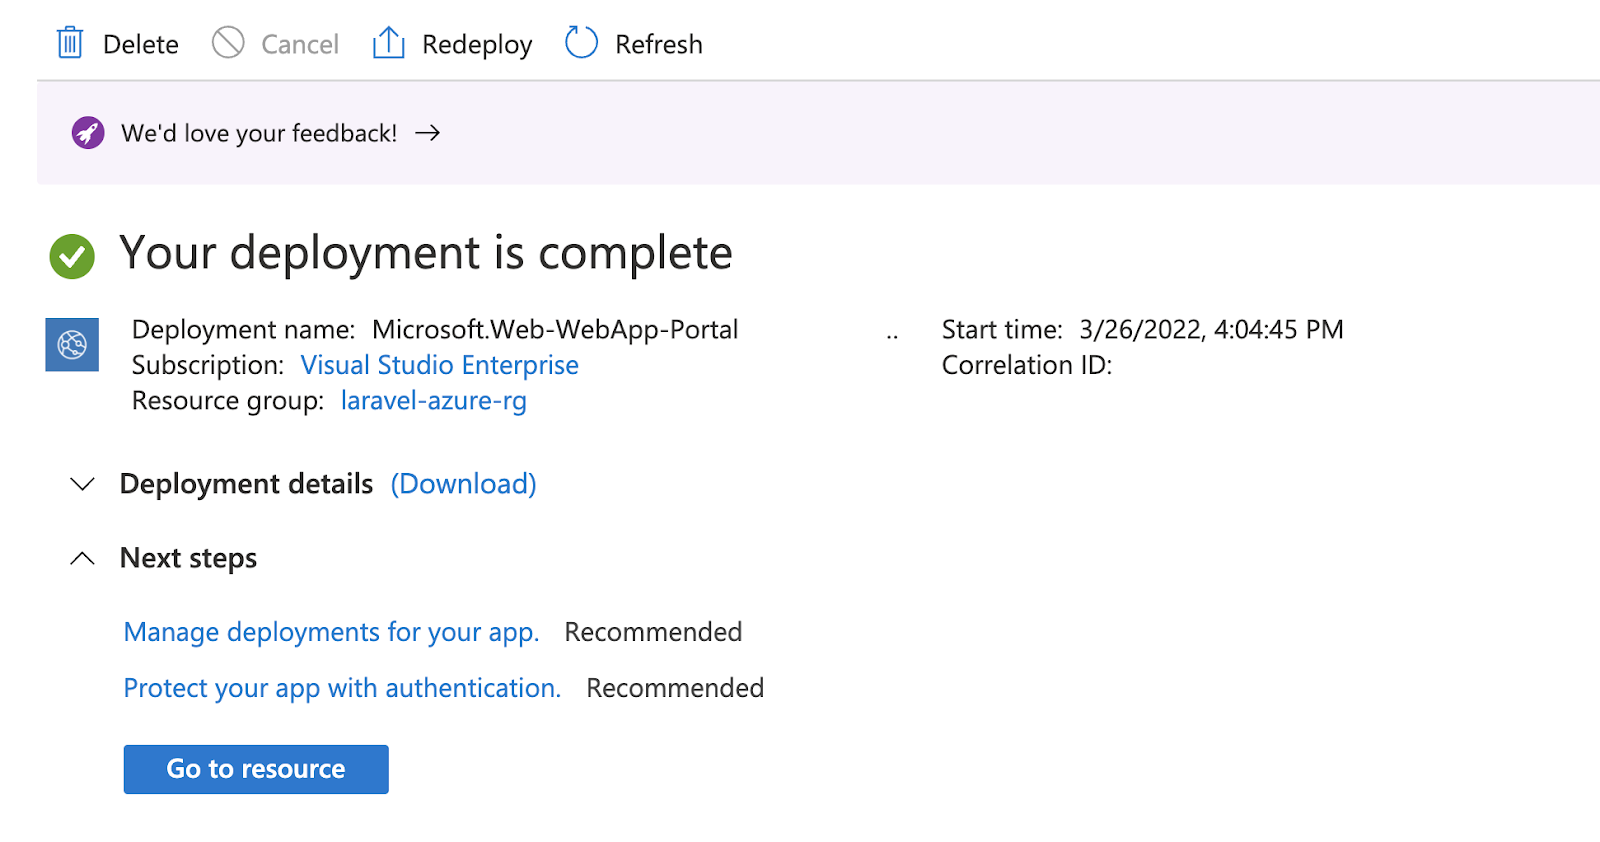This screenshot has width=1600, height=842.
Task: Click the arrow next to feedback text
Action: tap(428, 133)
